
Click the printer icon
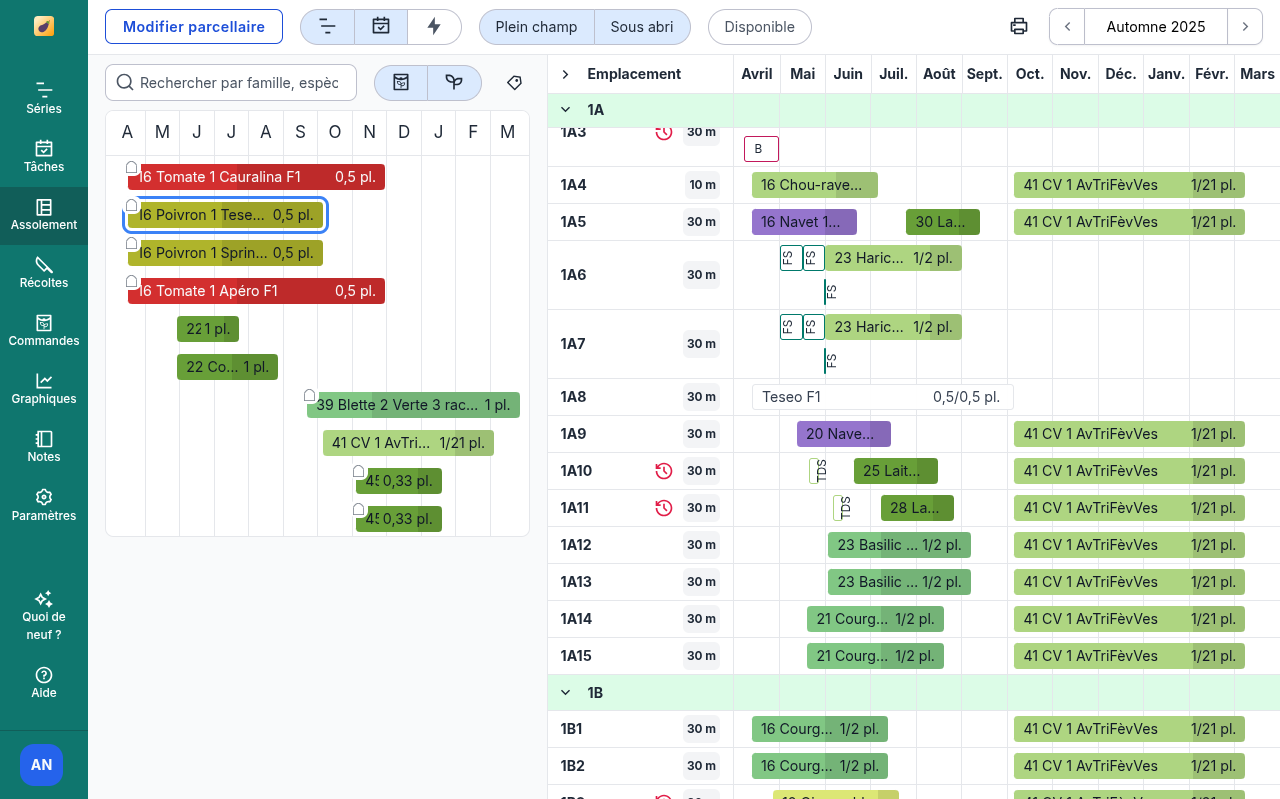[x=1019, y=27]
